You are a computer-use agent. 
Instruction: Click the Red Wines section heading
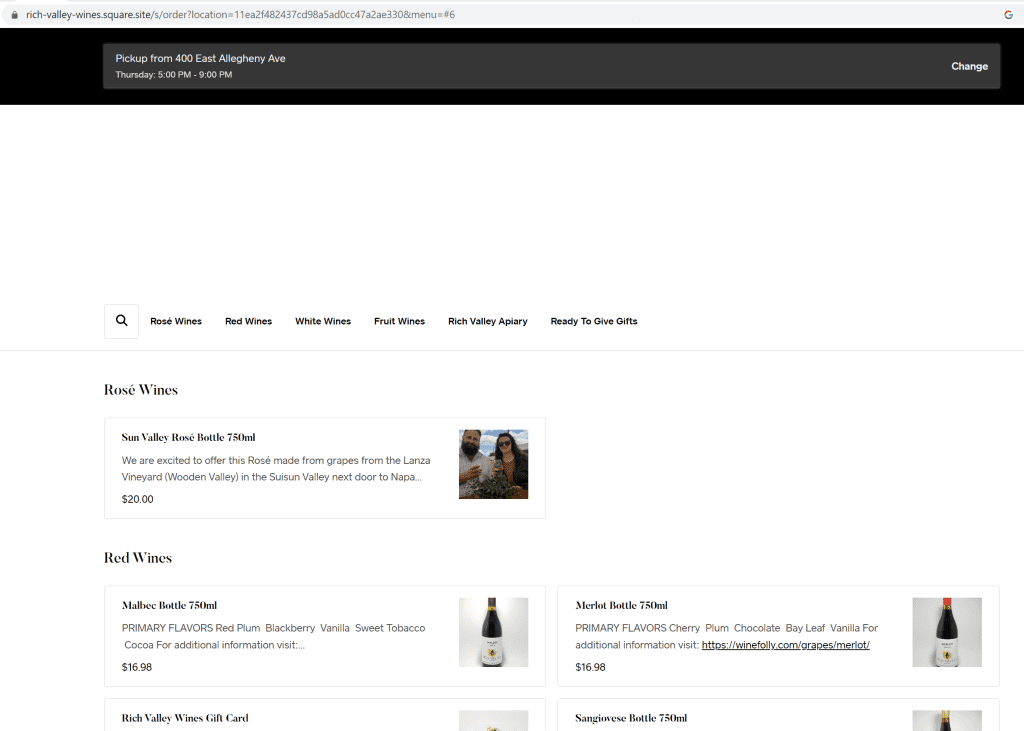(138, 558)
